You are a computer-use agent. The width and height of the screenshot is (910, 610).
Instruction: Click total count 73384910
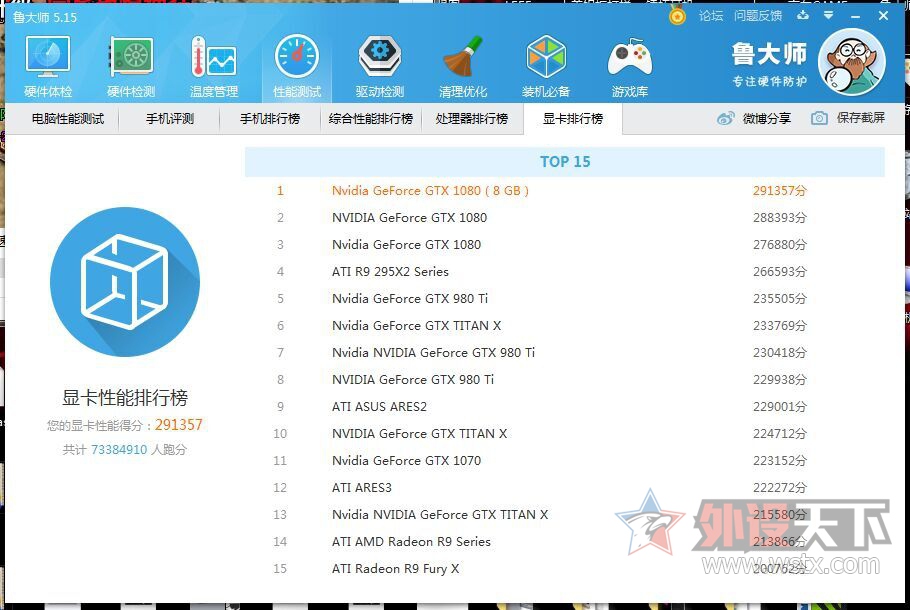(x=119, y=449)
